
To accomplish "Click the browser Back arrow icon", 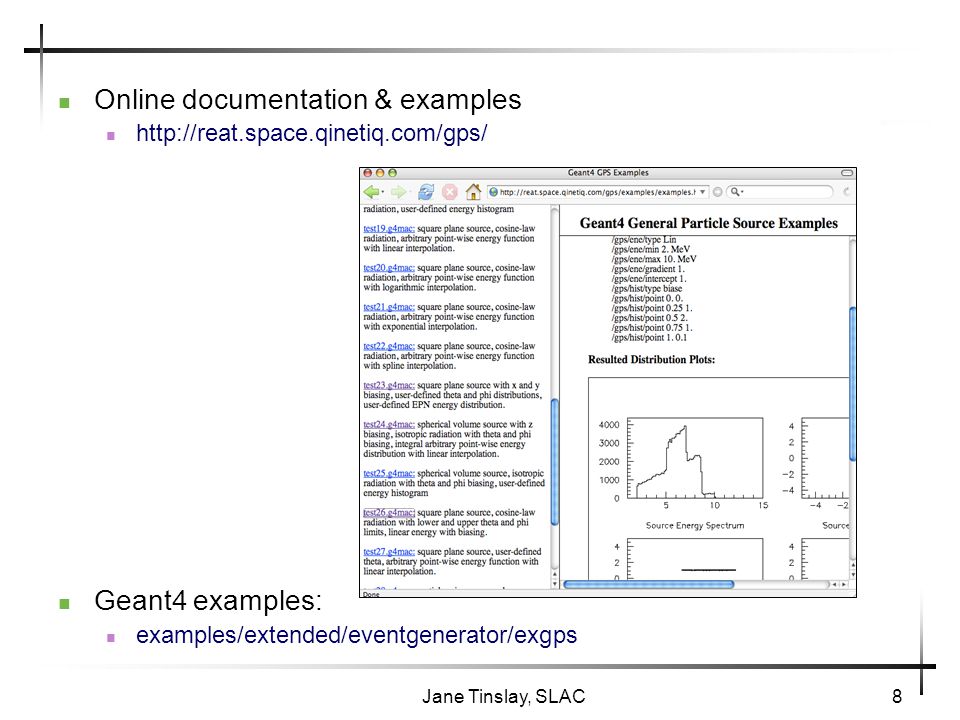I will tap(372, 192).
